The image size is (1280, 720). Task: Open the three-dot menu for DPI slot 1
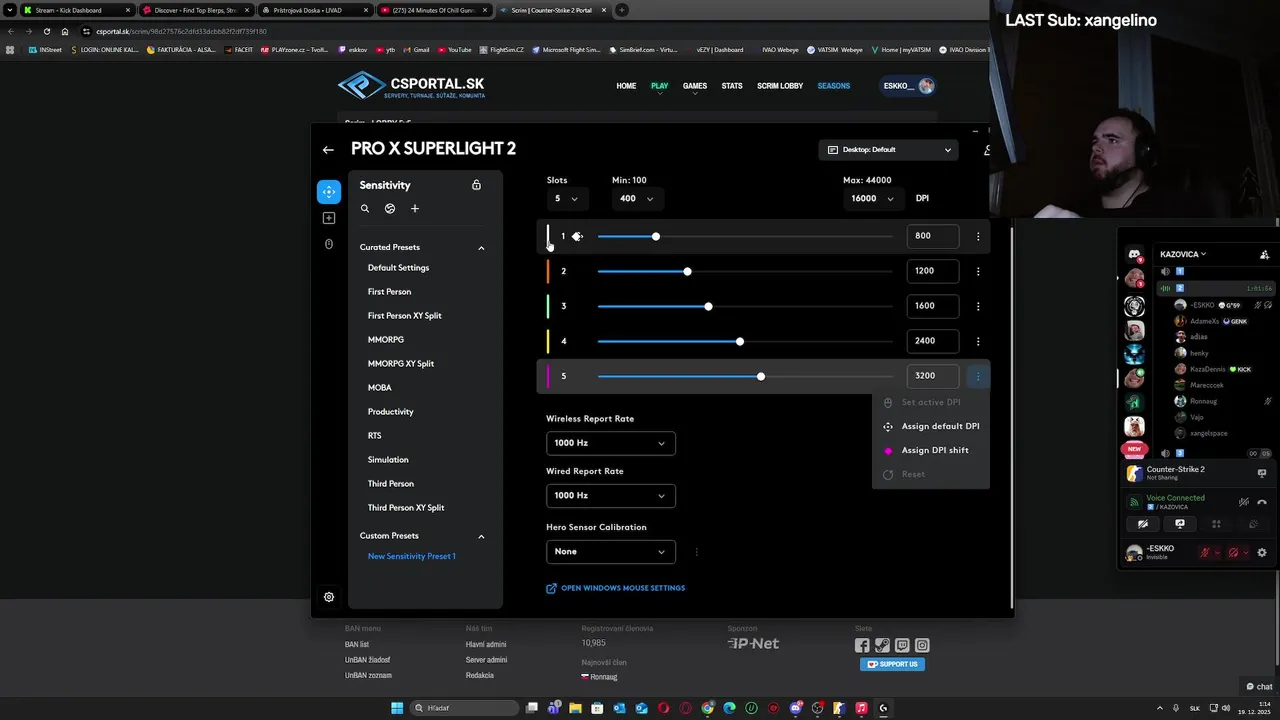[978, 236]
